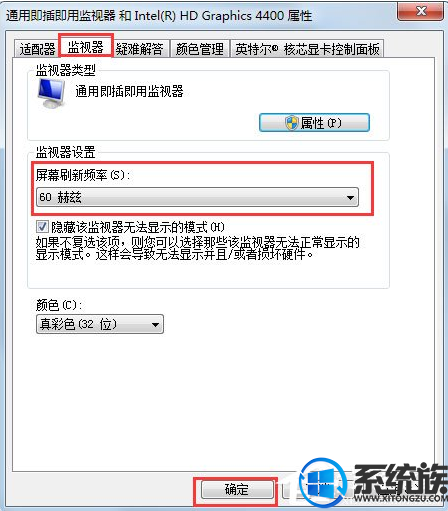Open the 屏幕刷新频率 60 赫兹 dropdown
448x511 pixels.
click(197, 197)
